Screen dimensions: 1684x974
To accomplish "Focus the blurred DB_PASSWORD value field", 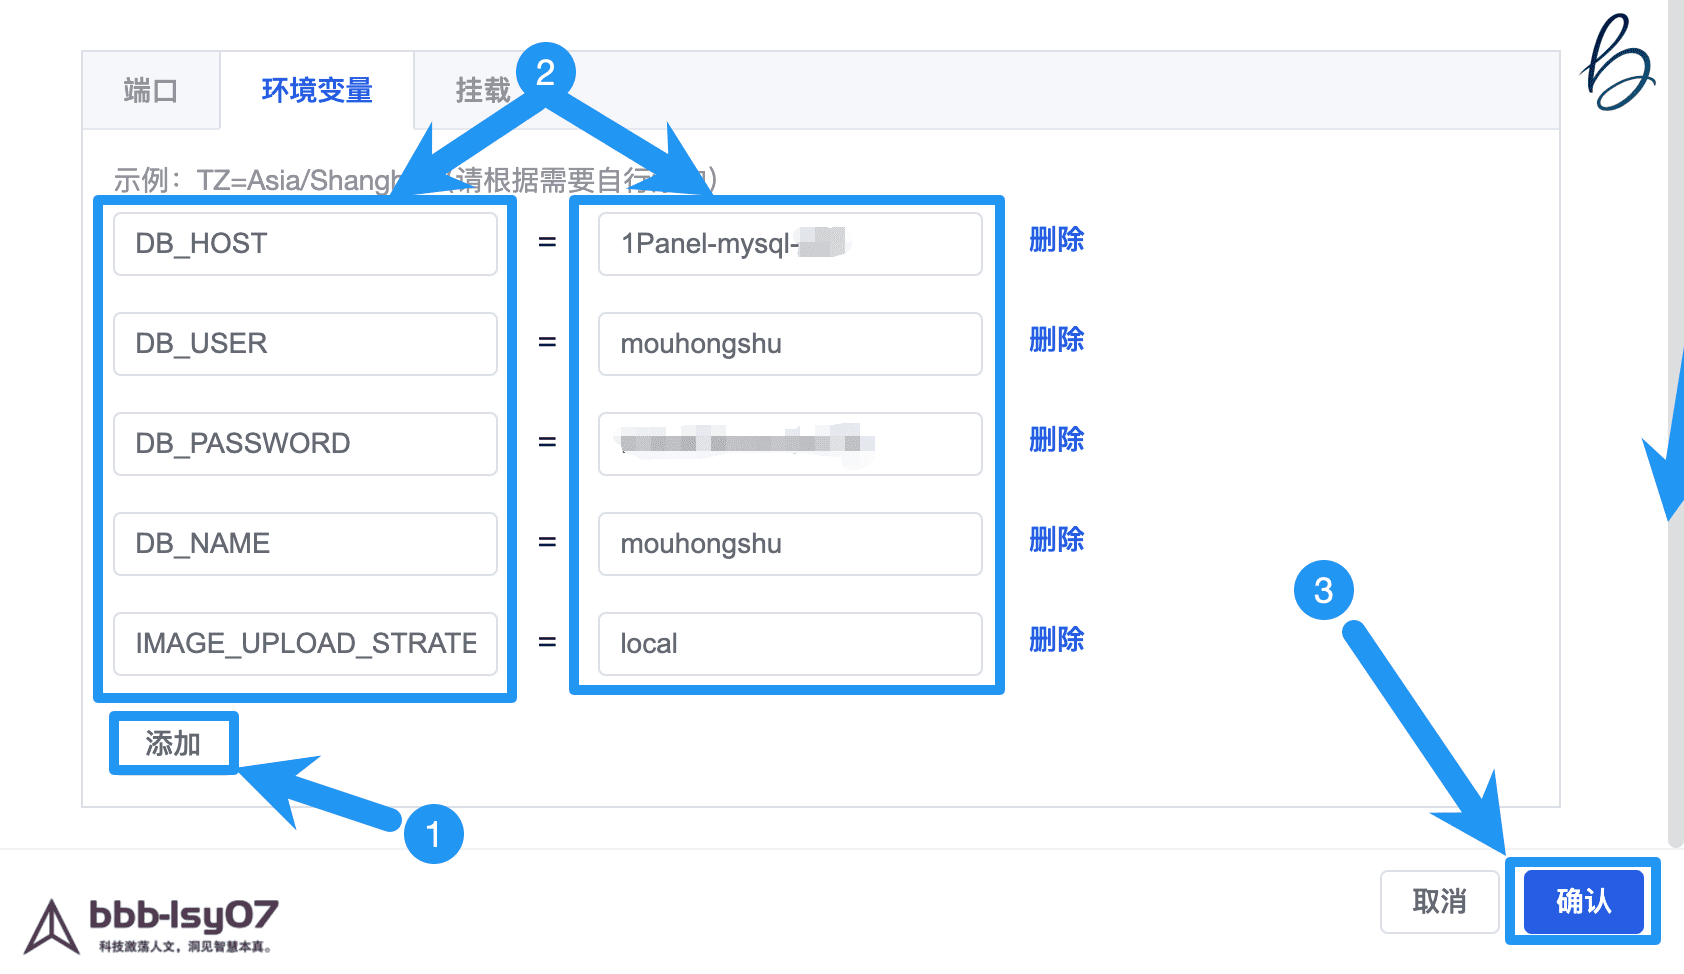I will 789,444.
